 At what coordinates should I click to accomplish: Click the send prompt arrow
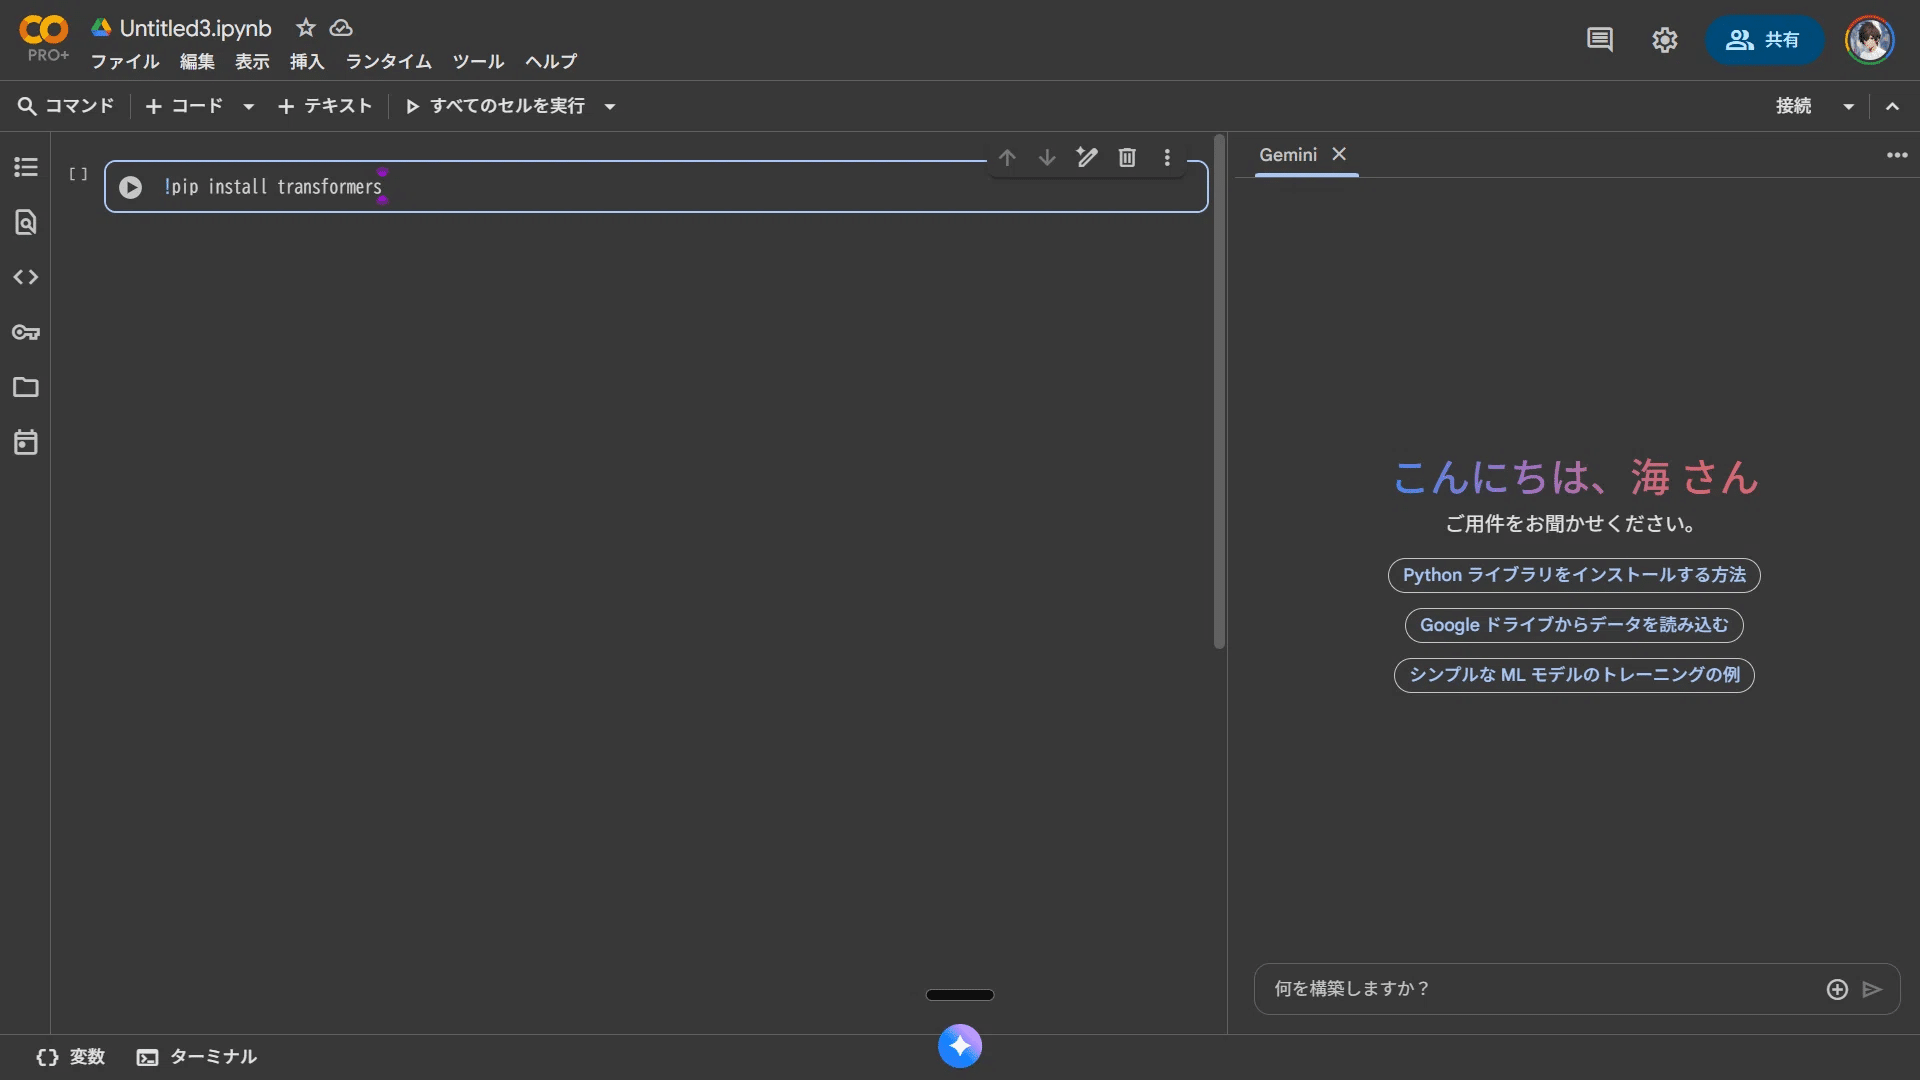(x=1873, y=989)
